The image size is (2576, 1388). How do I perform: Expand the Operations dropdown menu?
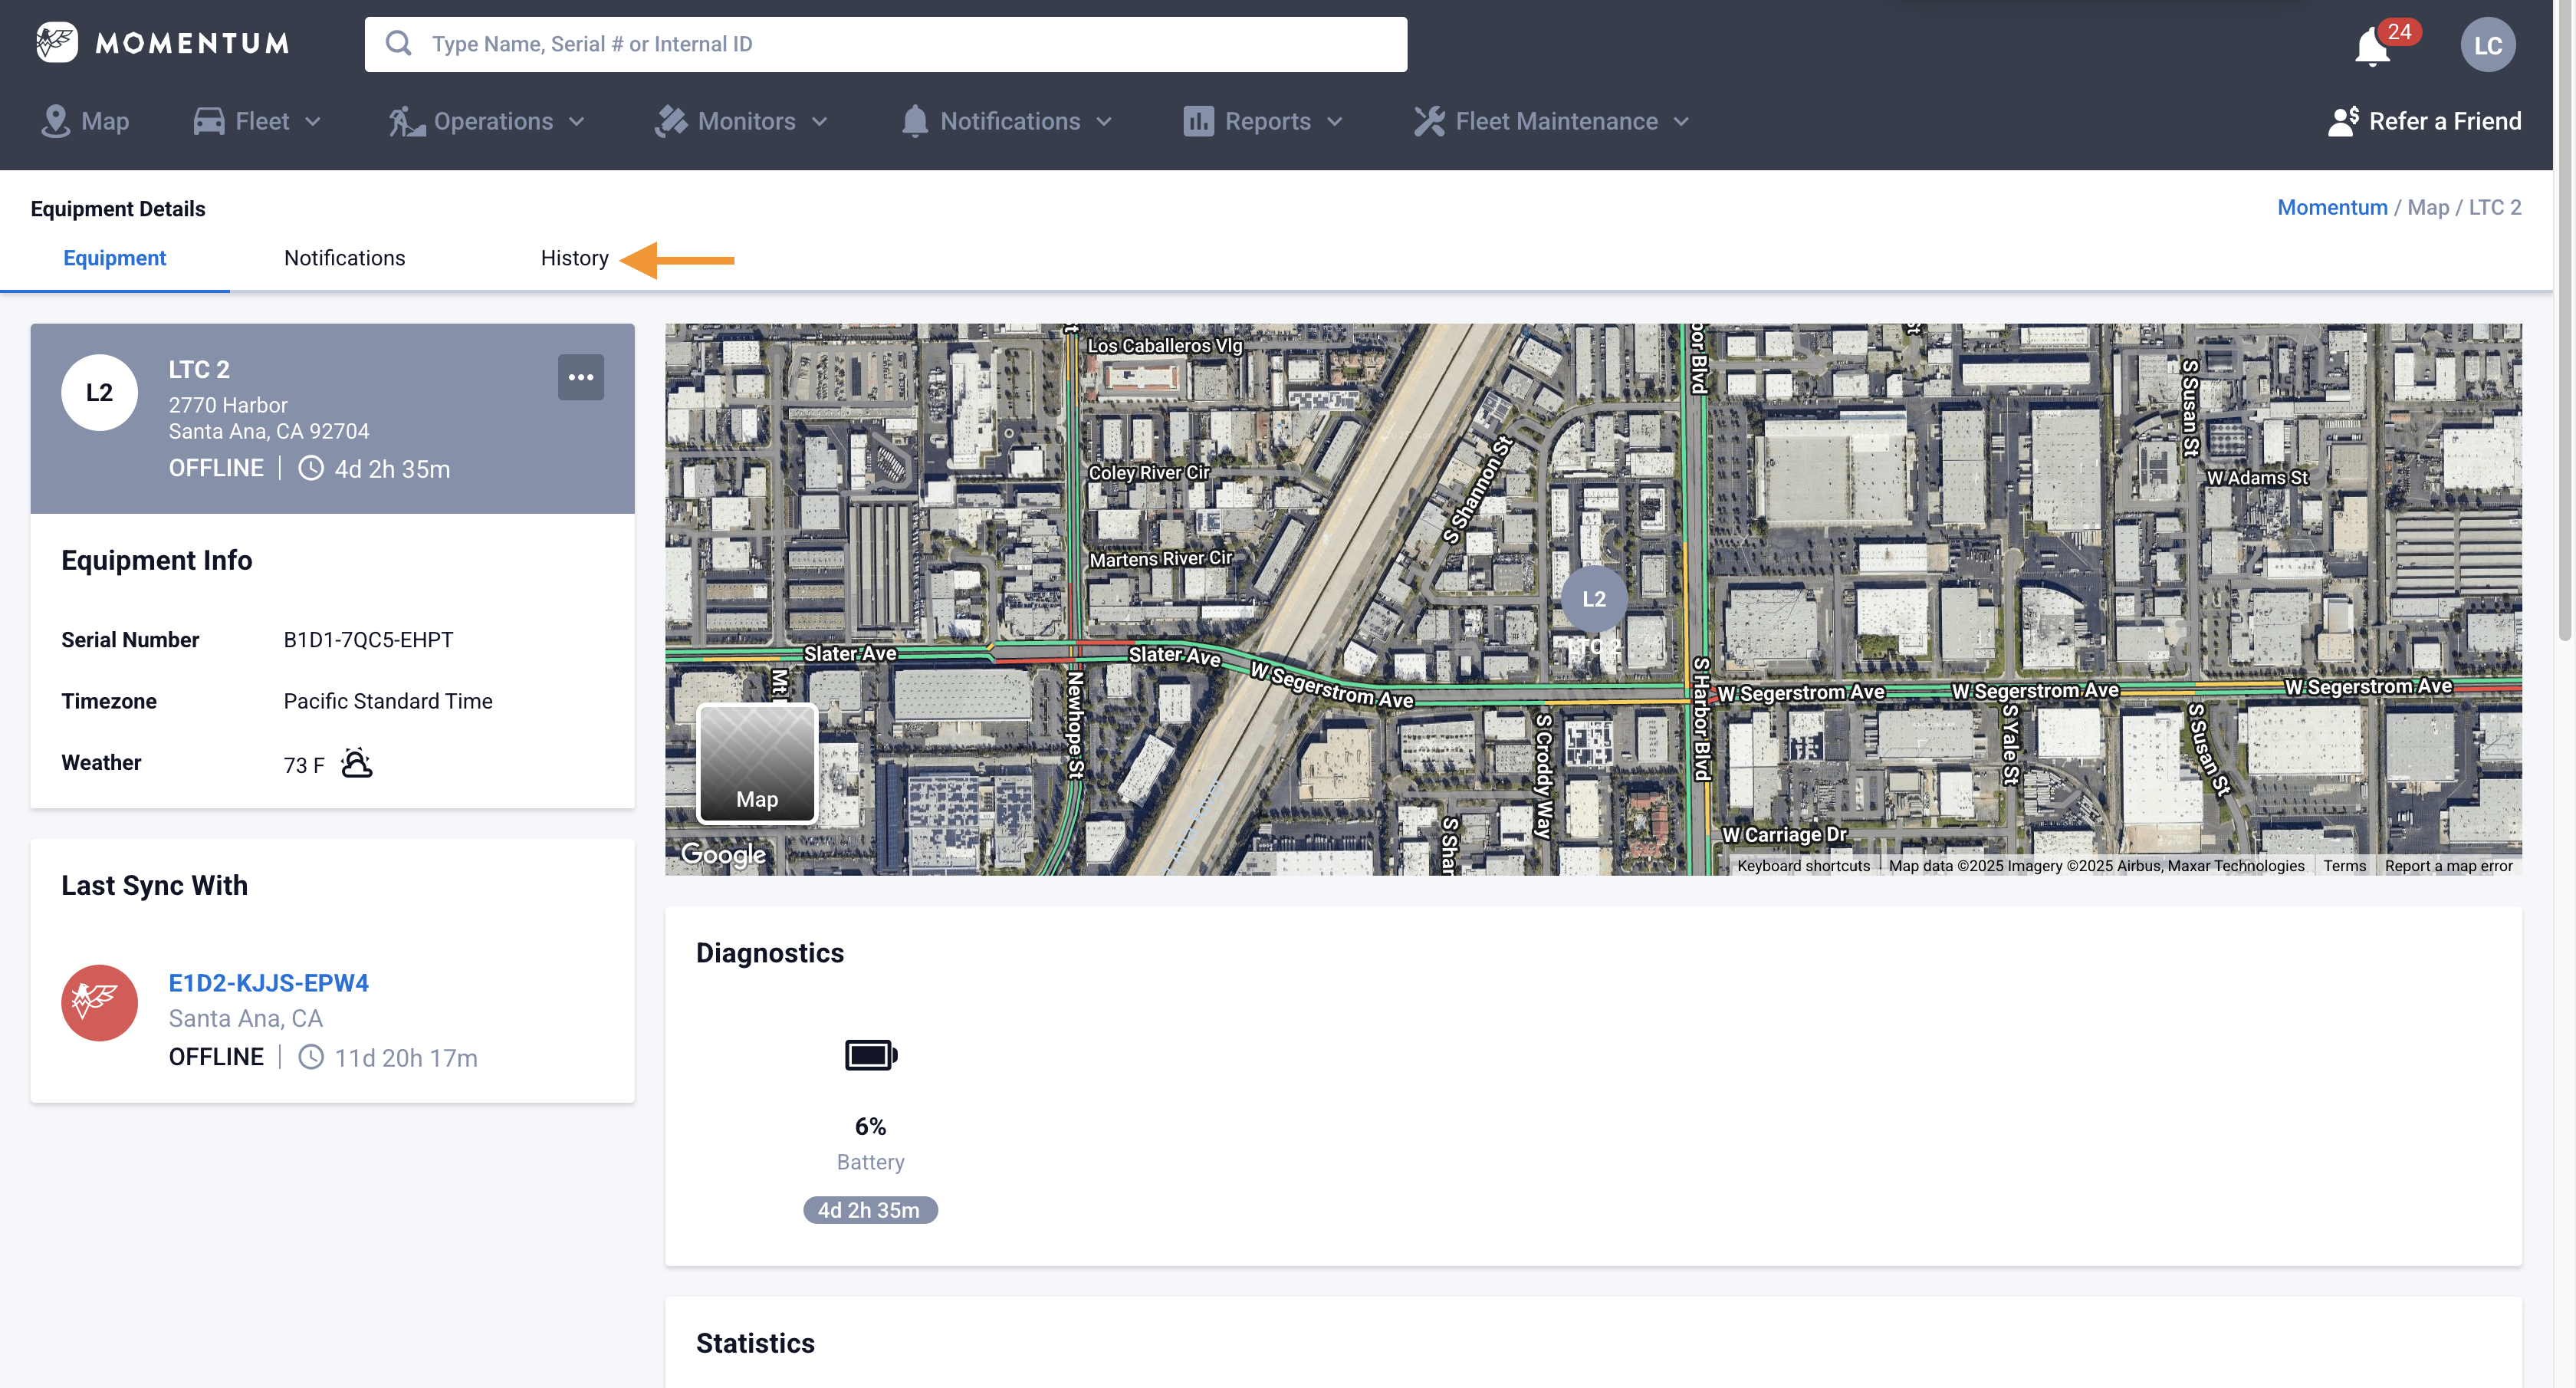pyautogui.click(x=487, y=121)
